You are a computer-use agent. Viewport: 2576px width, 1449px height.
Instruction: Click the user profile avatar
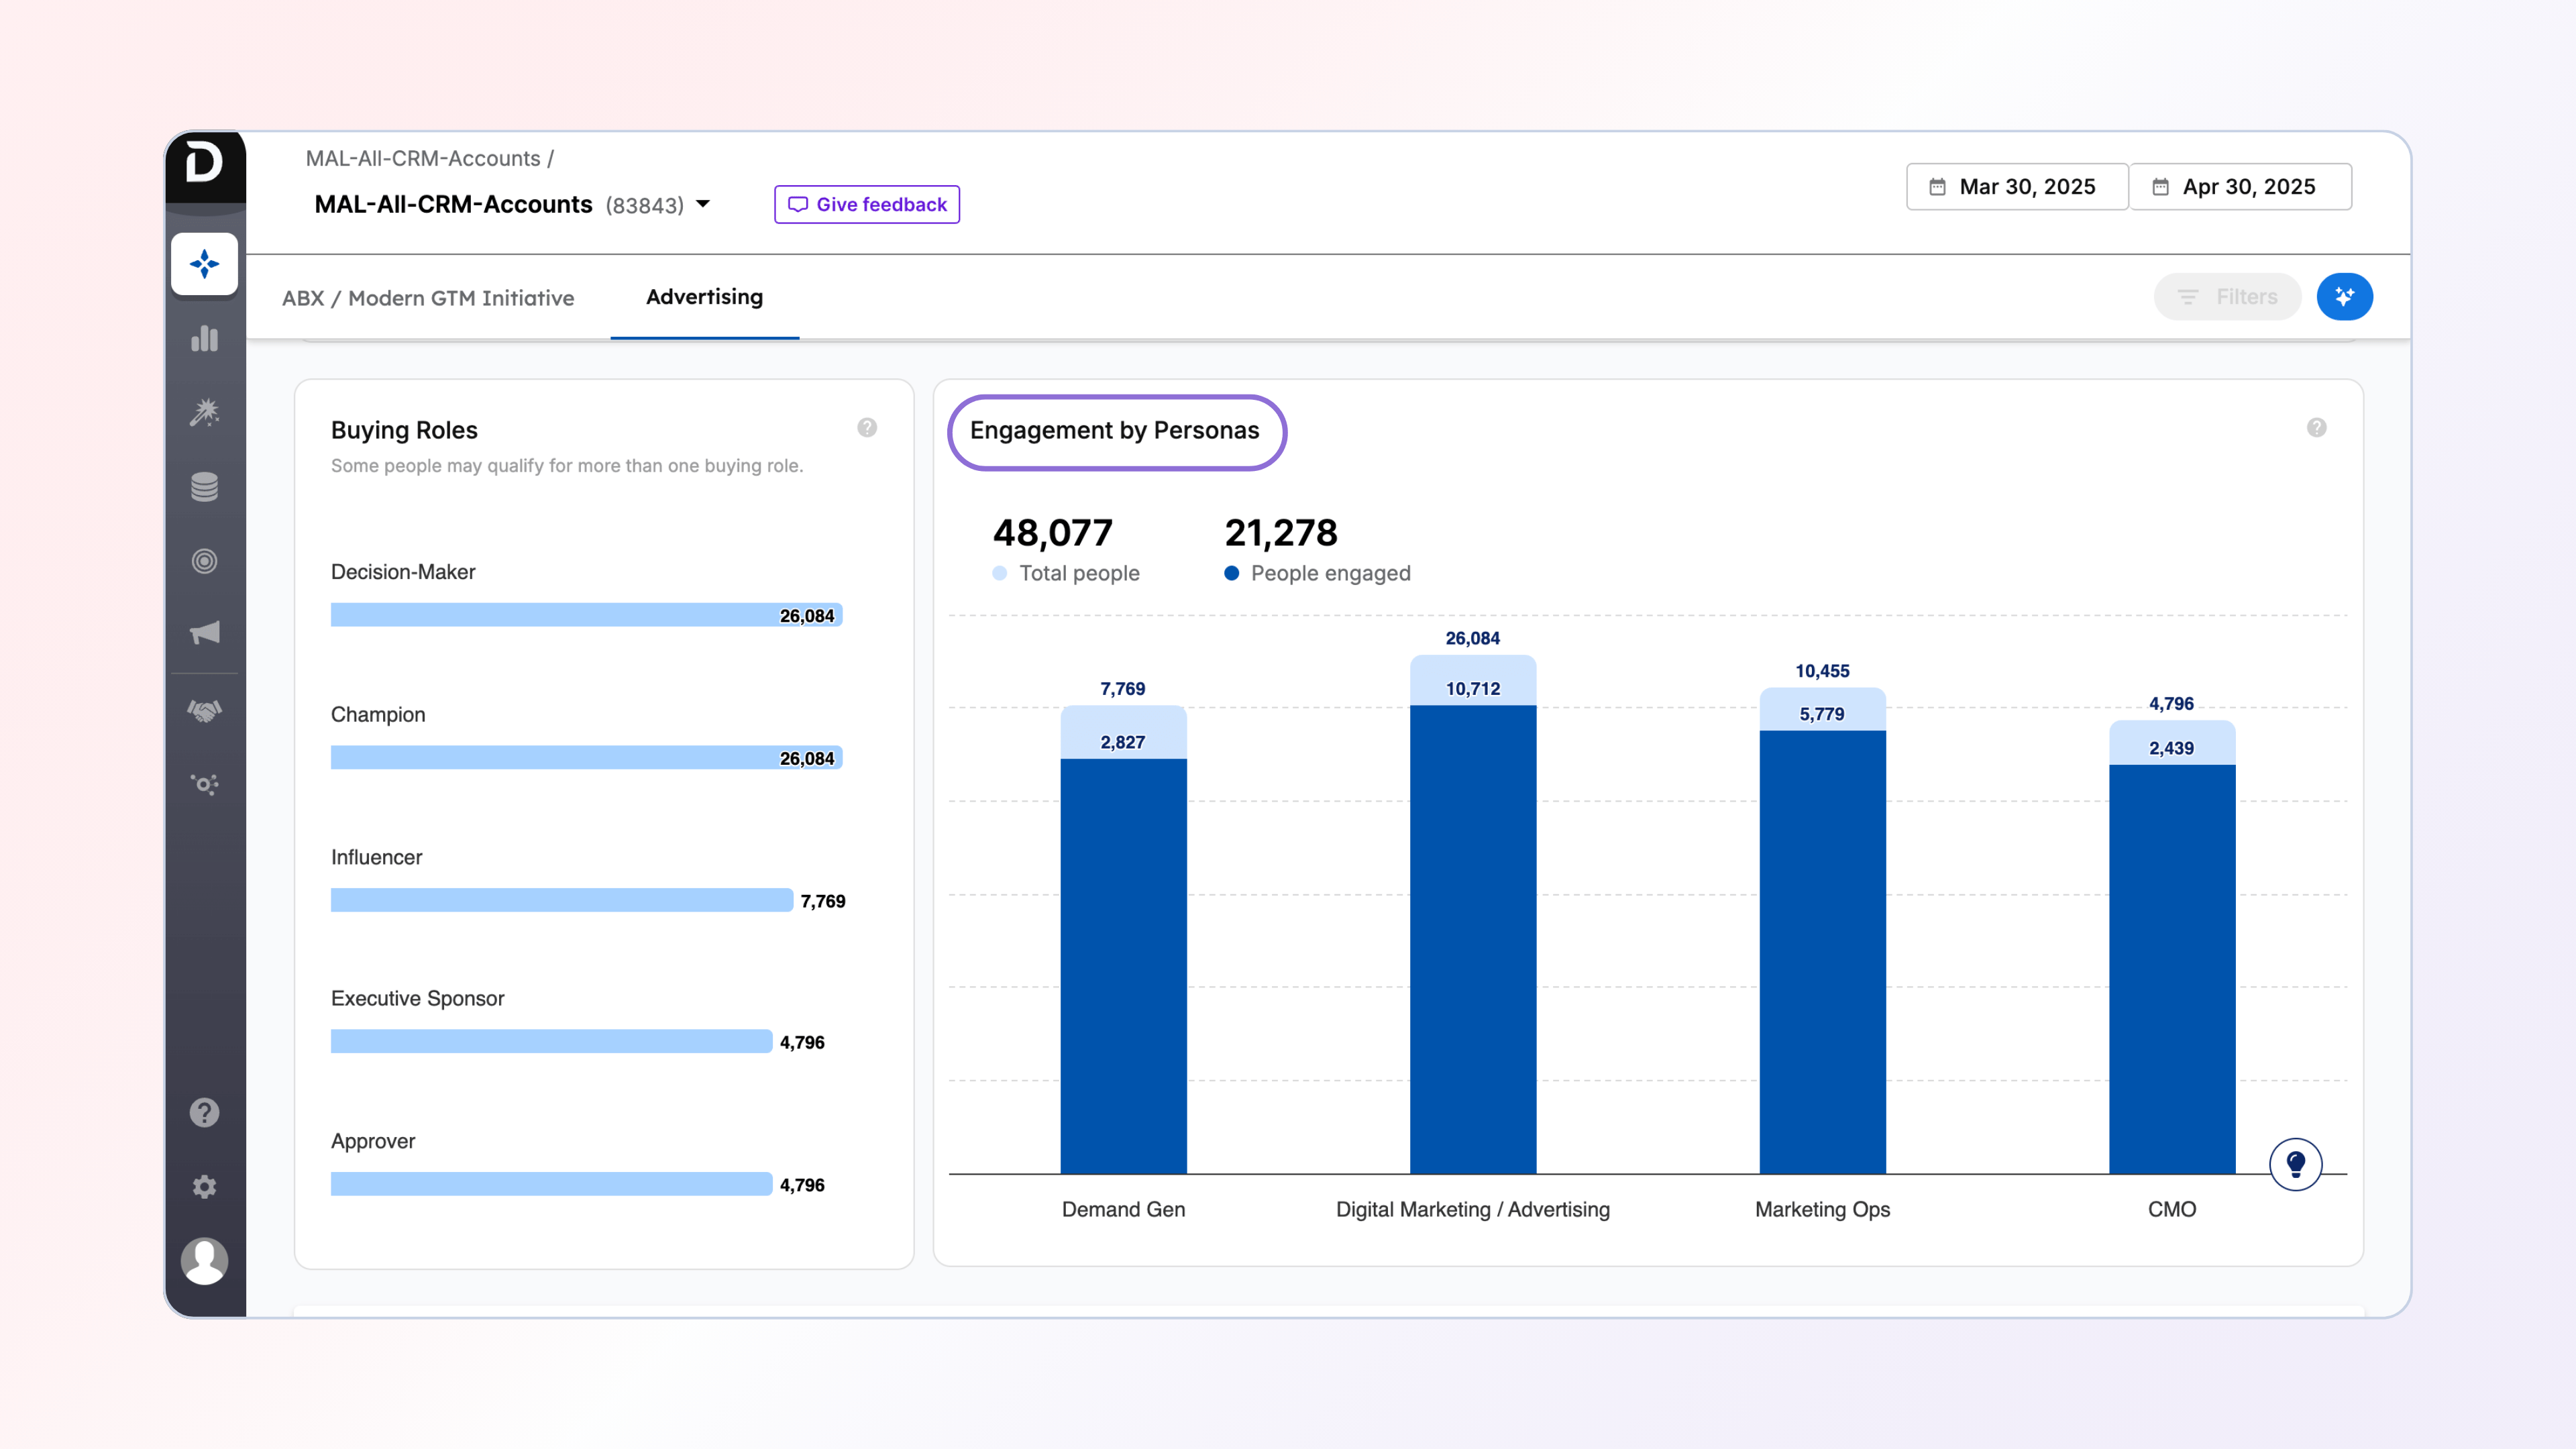(x=204, y=1261)
